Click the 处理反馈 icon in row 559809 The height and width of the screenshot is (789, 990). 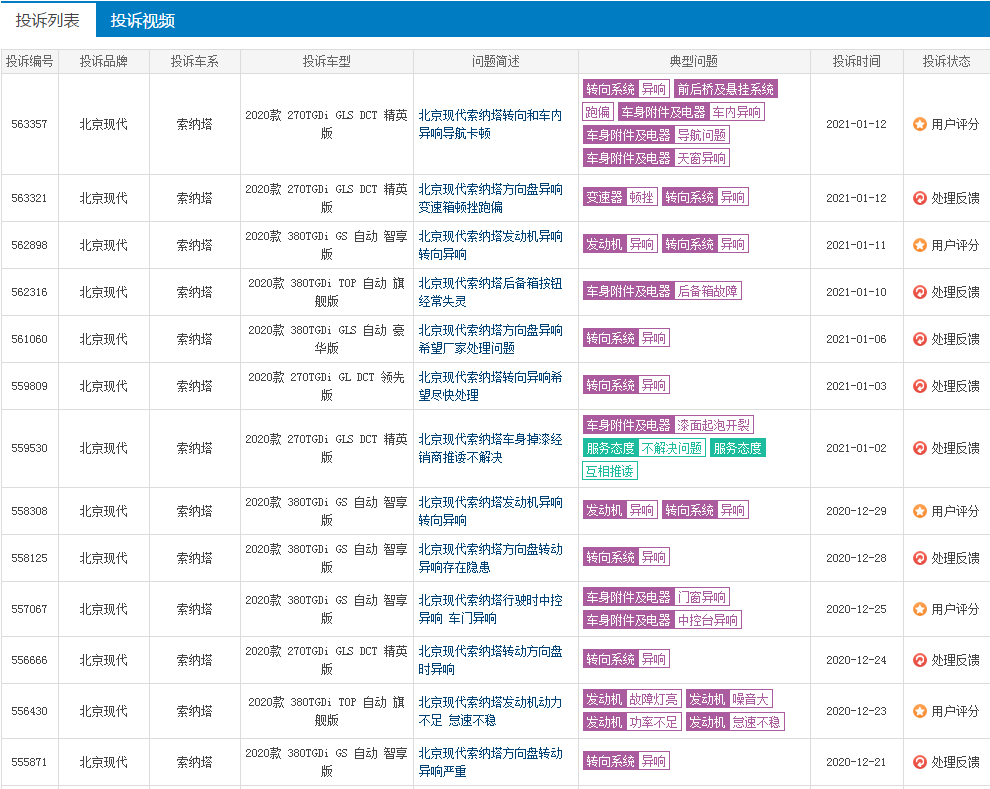coord(920,386)
